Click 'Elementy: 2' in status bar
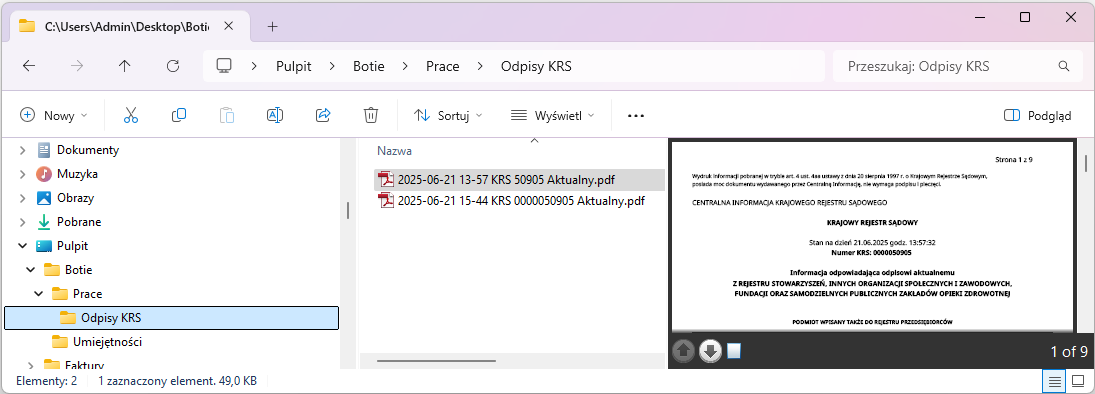Viewport: 1095px width, 394px height. 46,381
